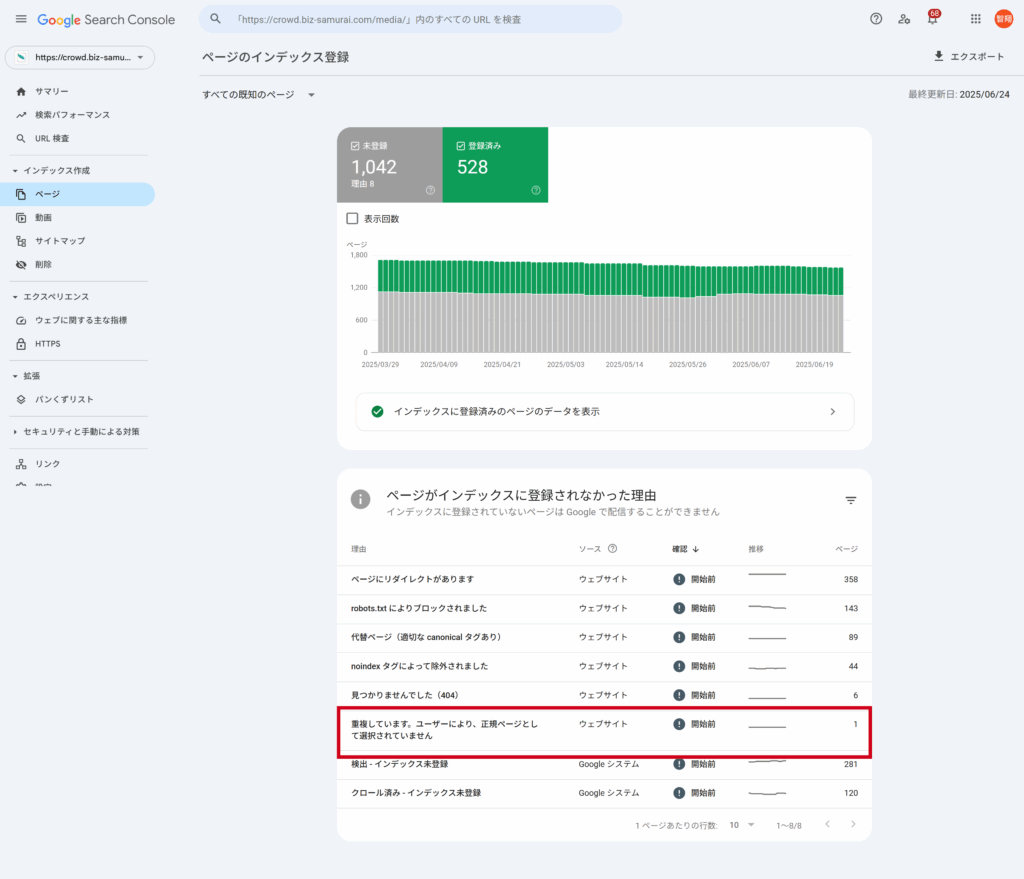Open user settings person-gear icon

(904, 19)
